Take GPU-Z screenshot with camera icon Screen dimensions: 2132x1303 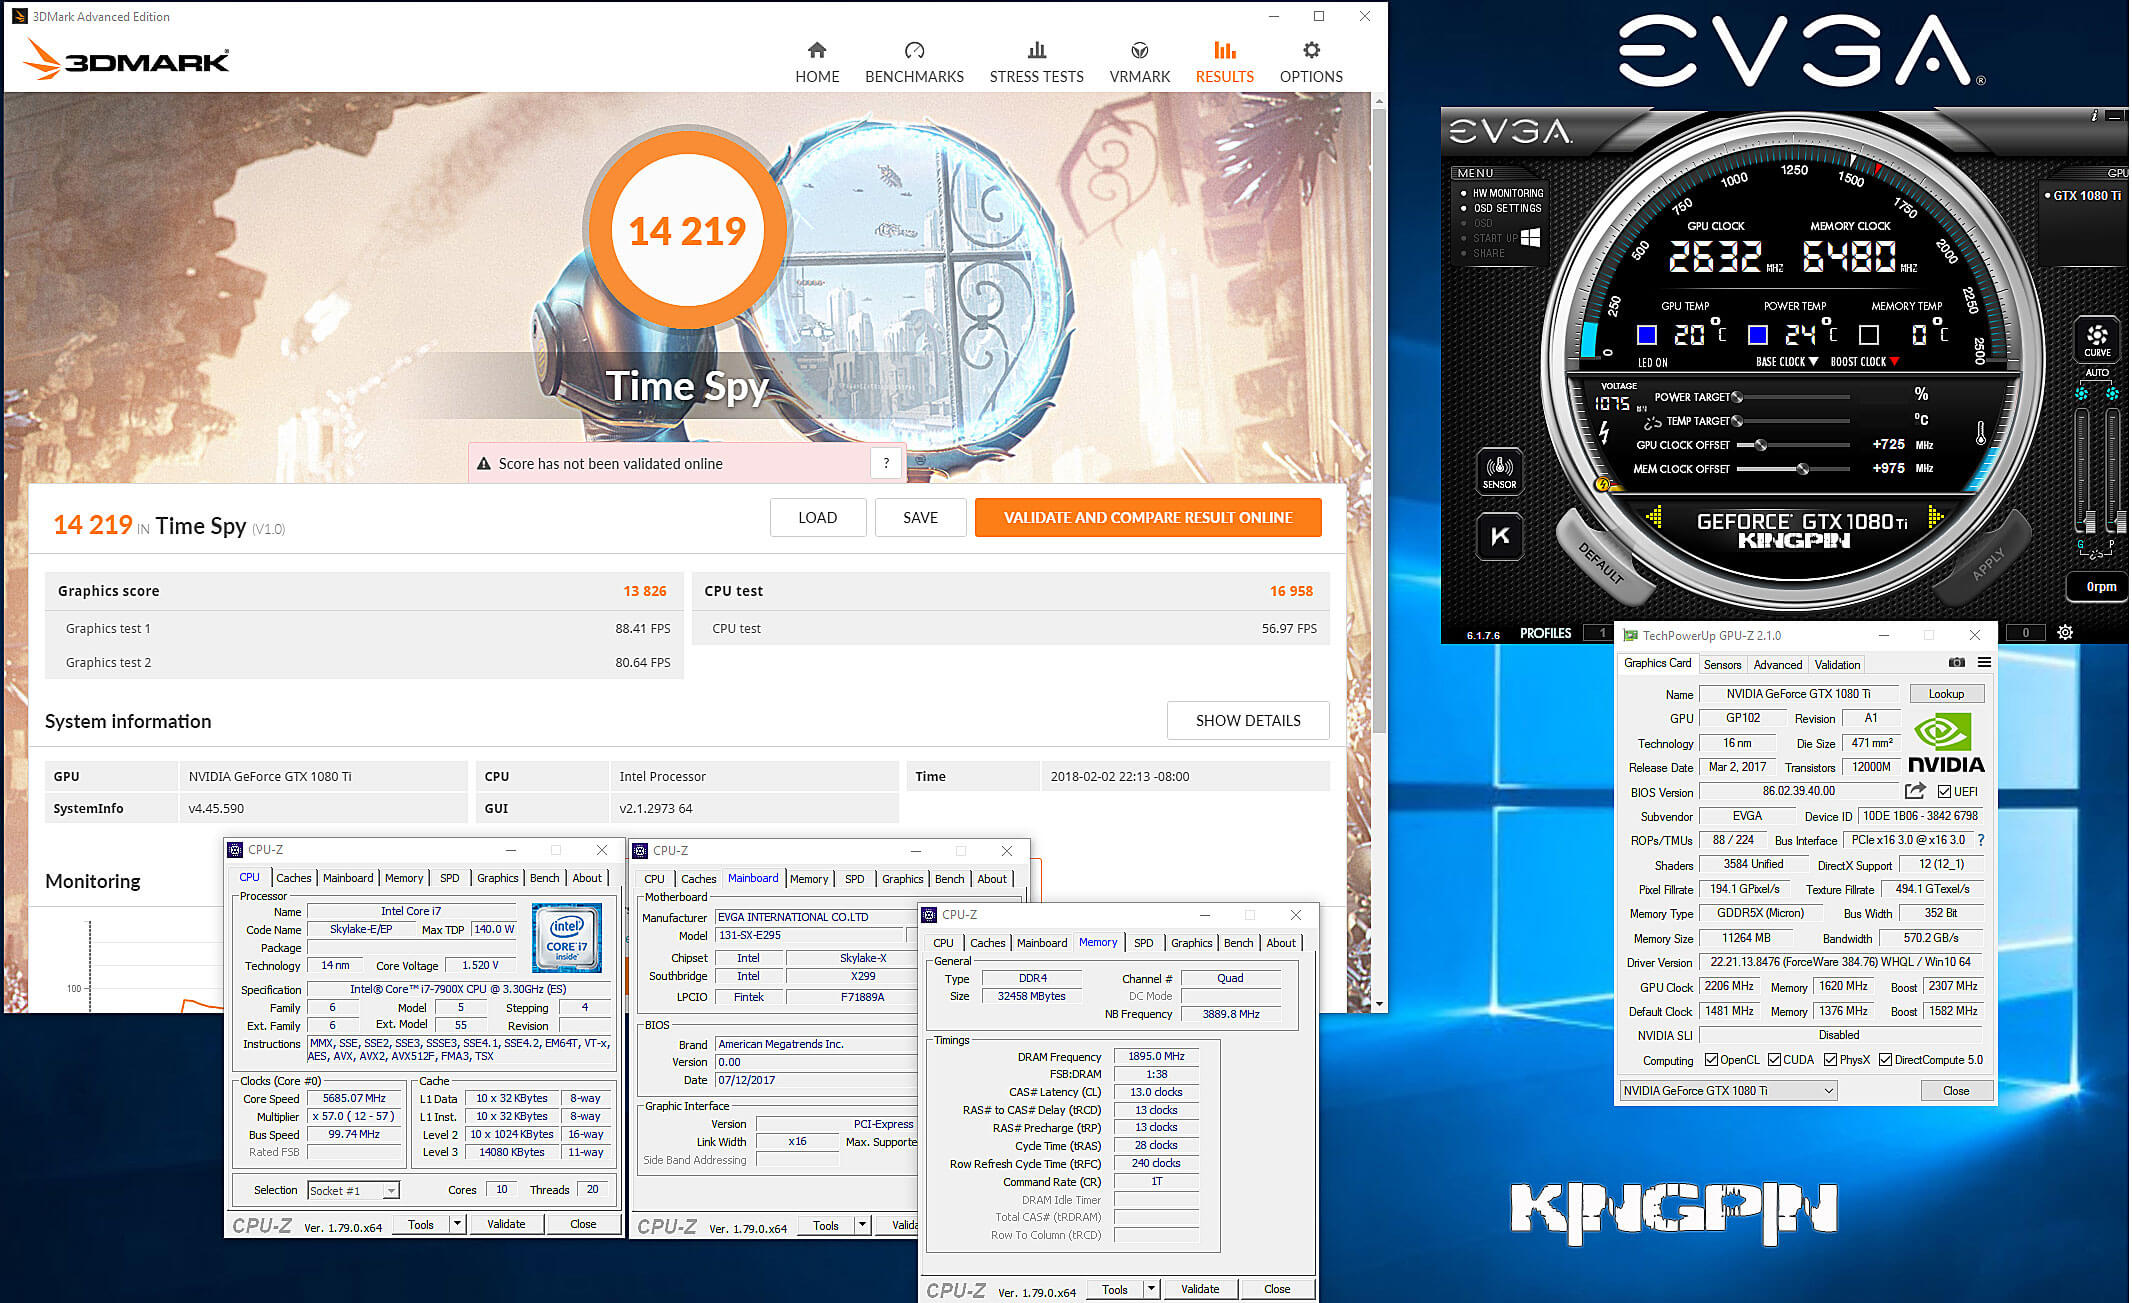(1957, 663)
